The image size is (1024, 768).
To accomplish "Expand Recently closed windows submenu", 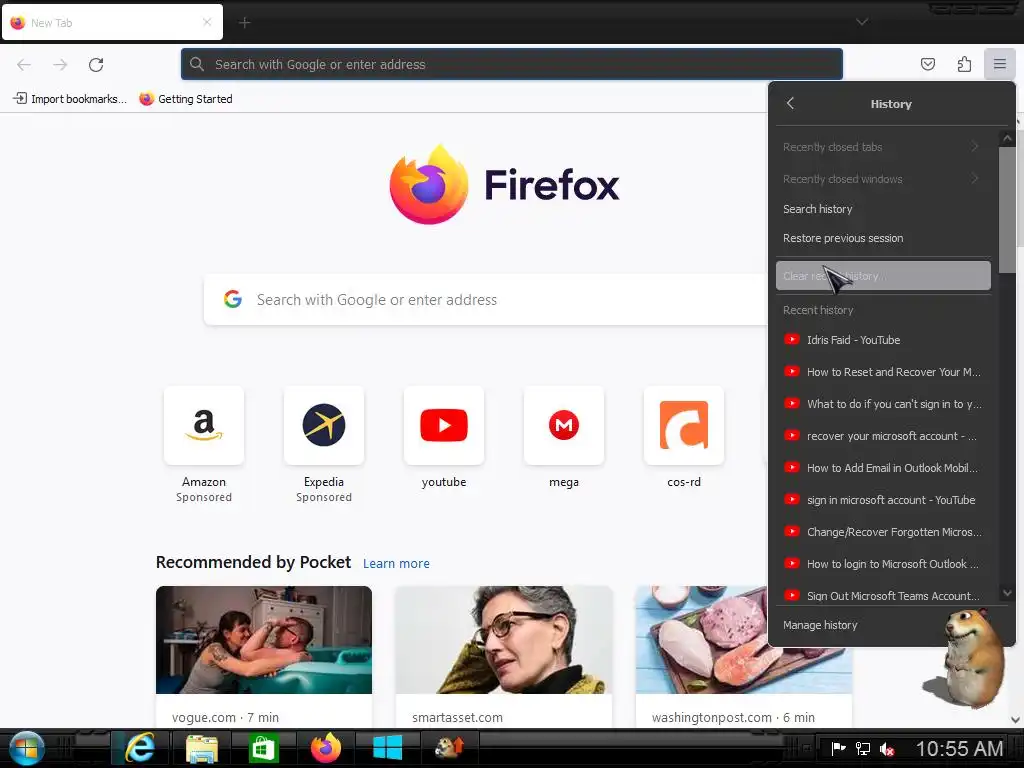I will tap(883, 179).
